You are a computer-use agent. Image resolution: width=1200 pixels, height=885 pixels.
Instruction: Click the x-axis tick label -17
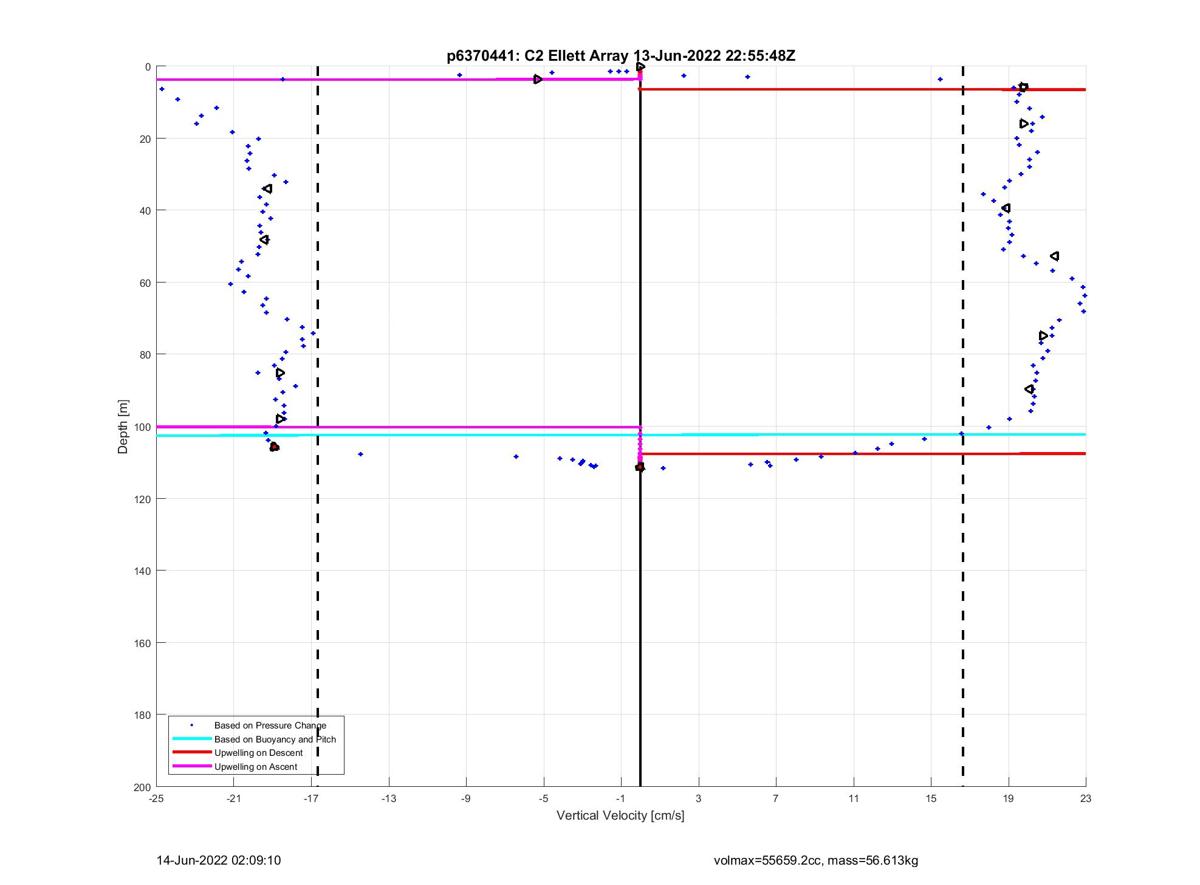pos(311,799)
